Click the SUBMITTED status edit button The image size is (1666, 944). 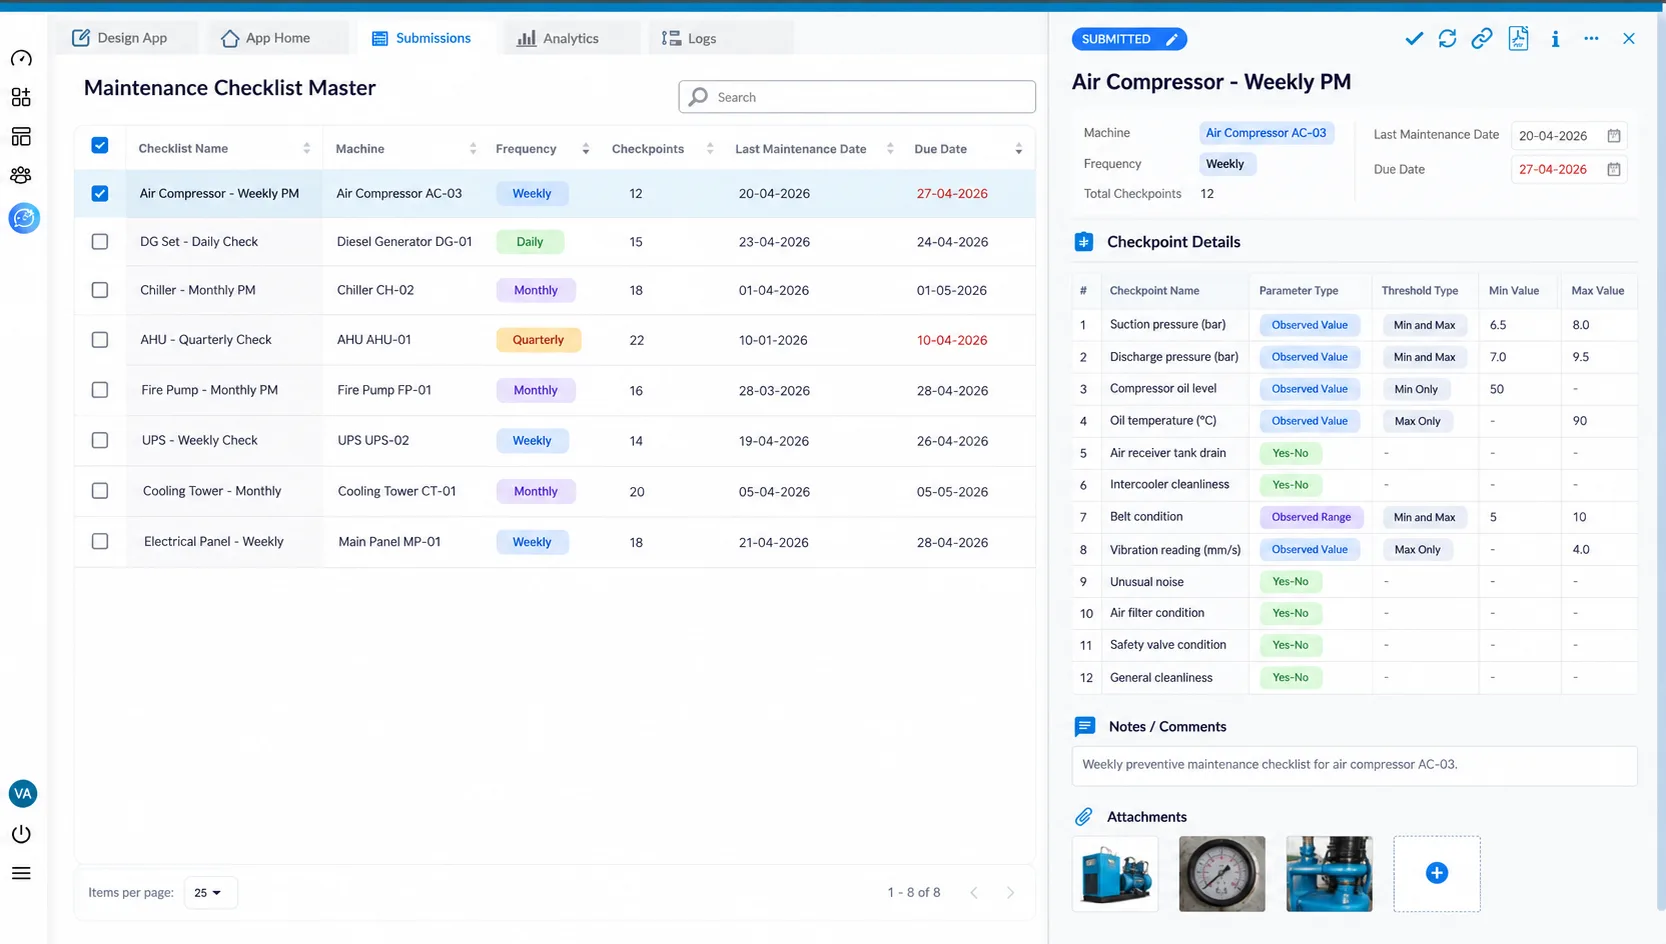pos(1129,39)
